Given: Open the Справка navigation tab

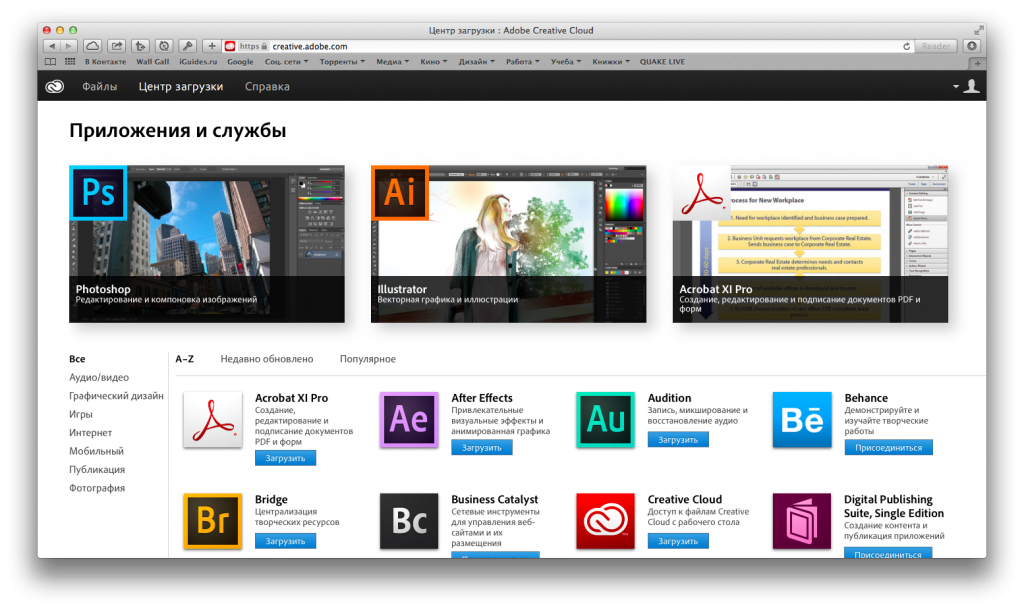Looking at the screenshot, I should pyautogui.click(x=267, y=86).
